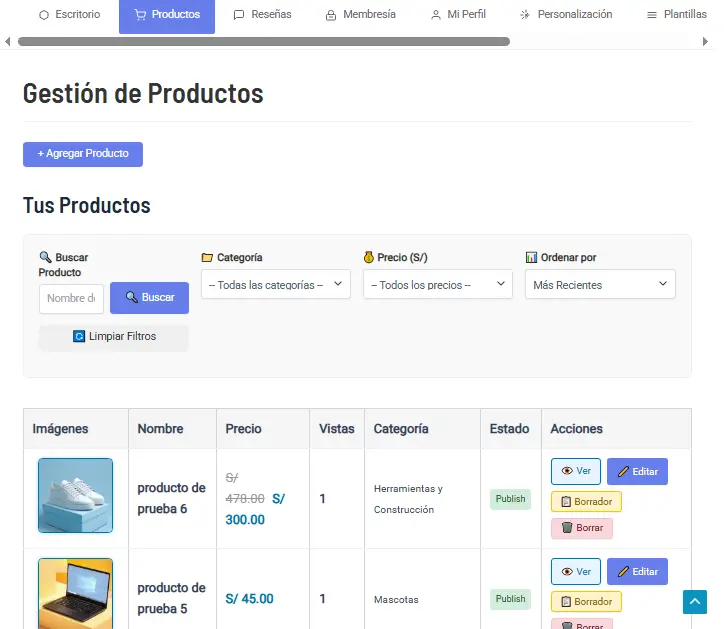Edit producto de prueba 6
Viewport: 724px width, 629px height.
click(637, 471)
